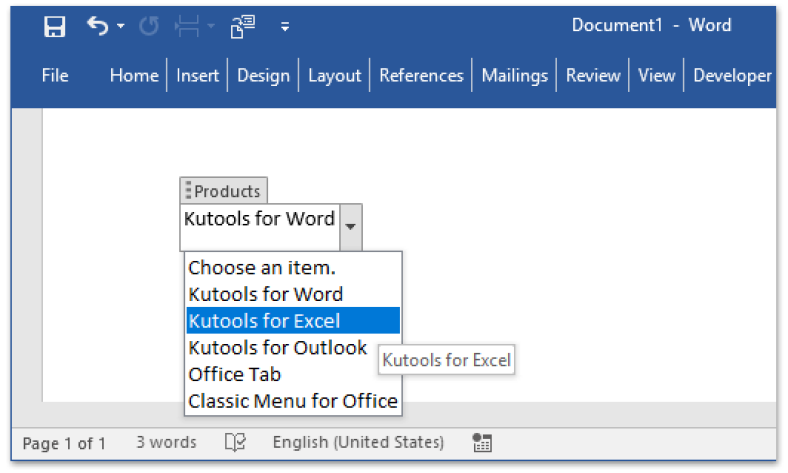Open the Undo history dropdown arrow
Viewport: 788px width, 473px height.
tap(121, 27)
